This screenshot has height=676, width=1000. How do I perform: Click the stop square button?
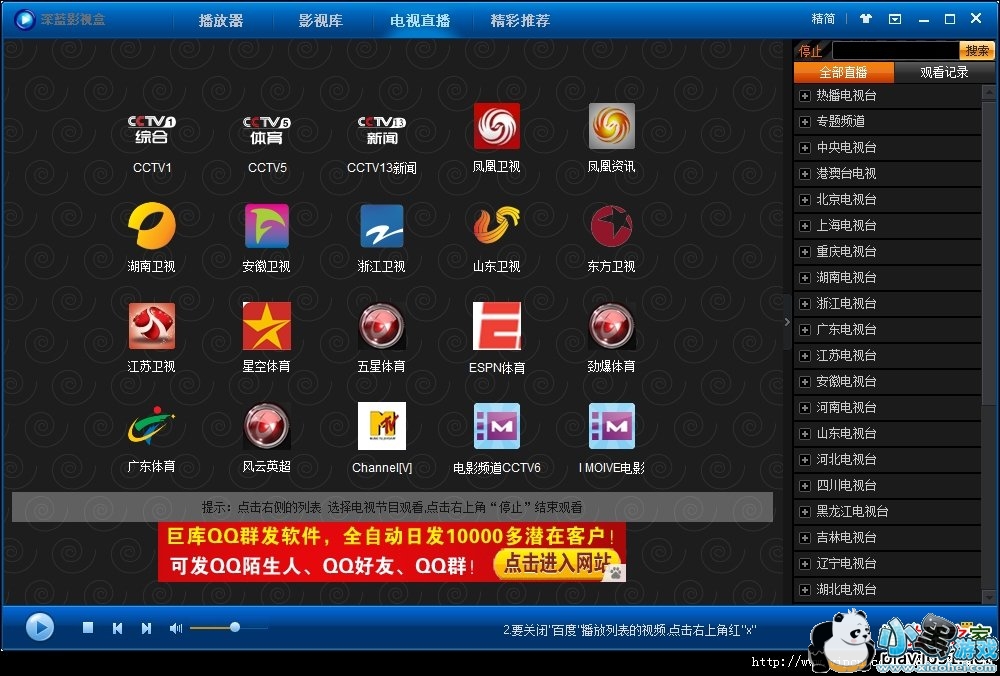[x=88, y=628]
